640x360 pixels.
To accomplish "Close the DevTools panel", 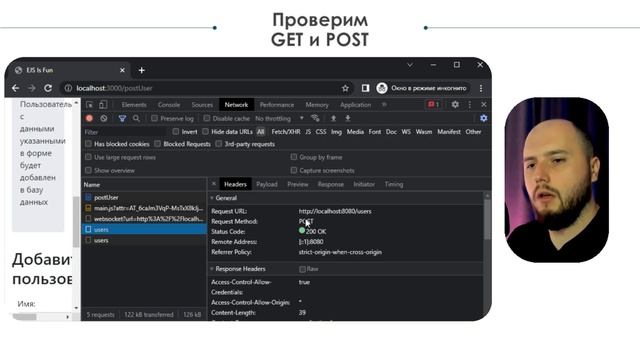I will pyautogui.click(x=484, y=105).
